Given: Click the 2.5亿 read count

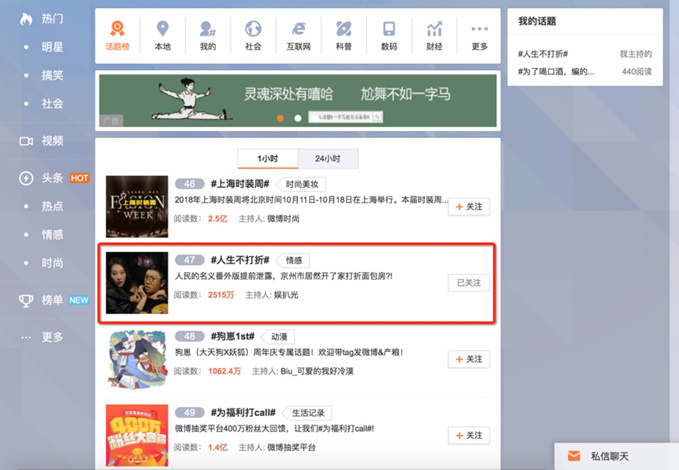Looking at the screenshot, I should click(x=217, y=219).
